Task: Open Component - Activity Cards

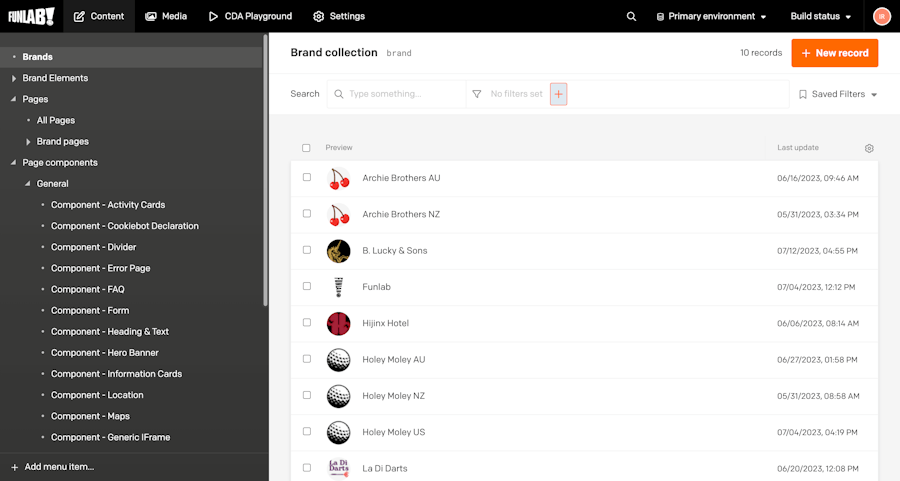Action: tap(108, 205)
